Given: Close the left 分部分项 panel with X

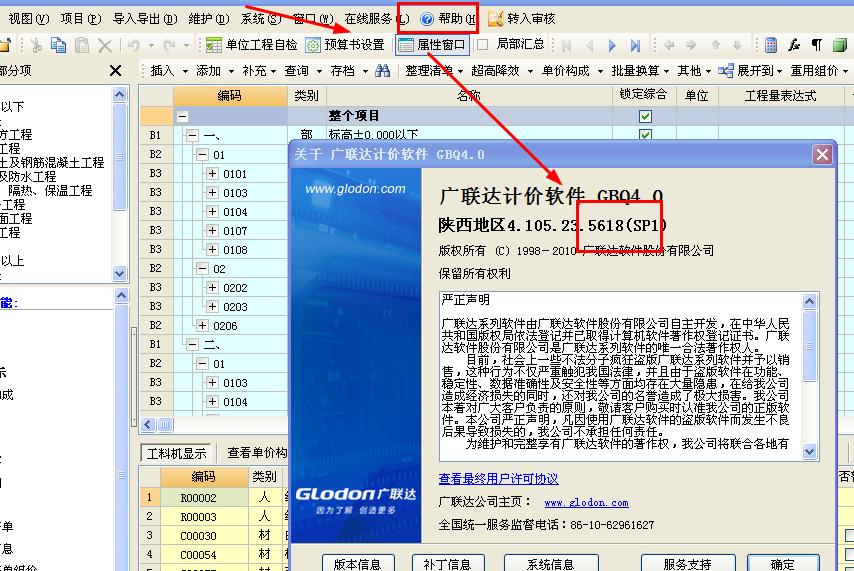Looking at the screenshot, I should click(115, 70).
